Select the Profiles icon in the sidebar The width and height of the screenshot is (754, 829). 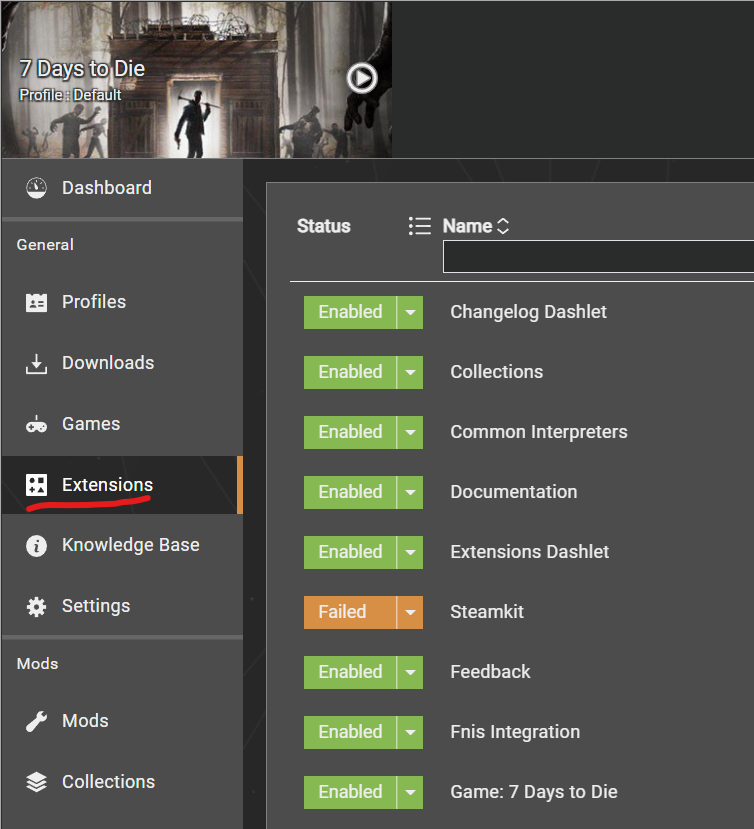pos(36,302)
